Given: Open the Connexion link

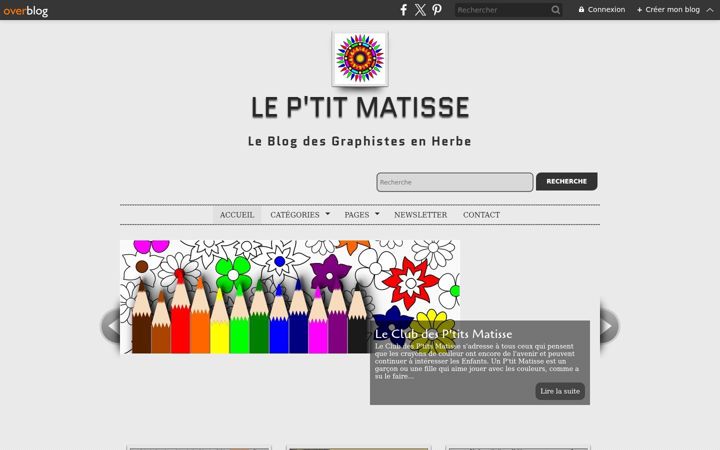Looking at the screenshot, I should click(x=602, y=10).
